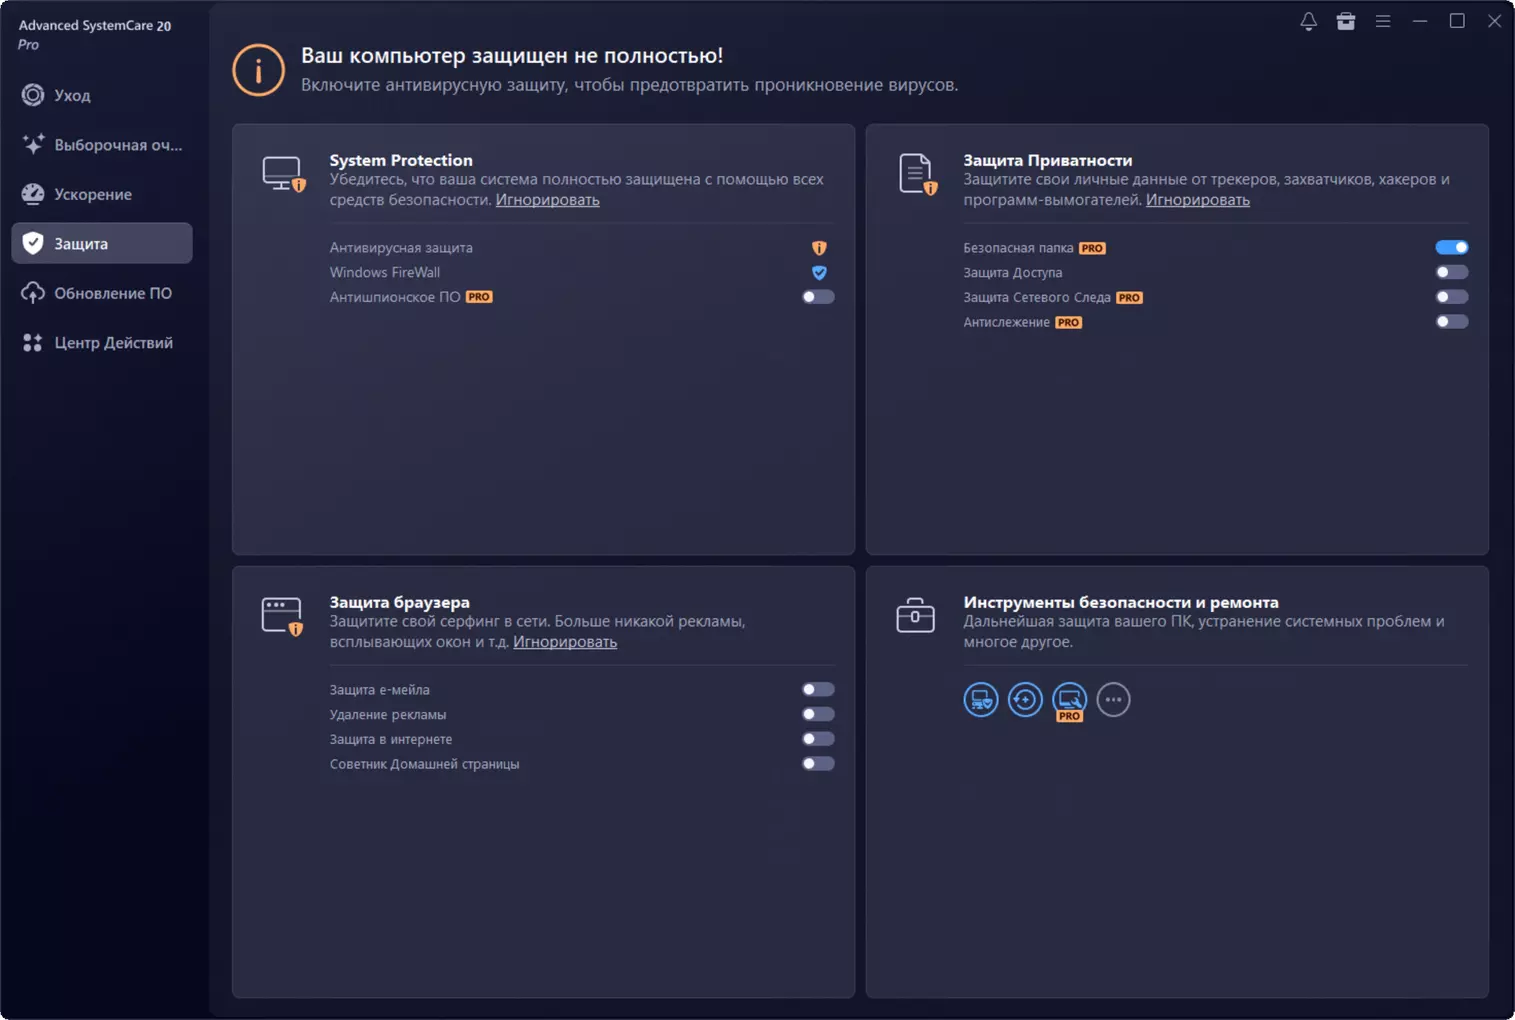Click the orange info circle warning icon

pos(259,70)
